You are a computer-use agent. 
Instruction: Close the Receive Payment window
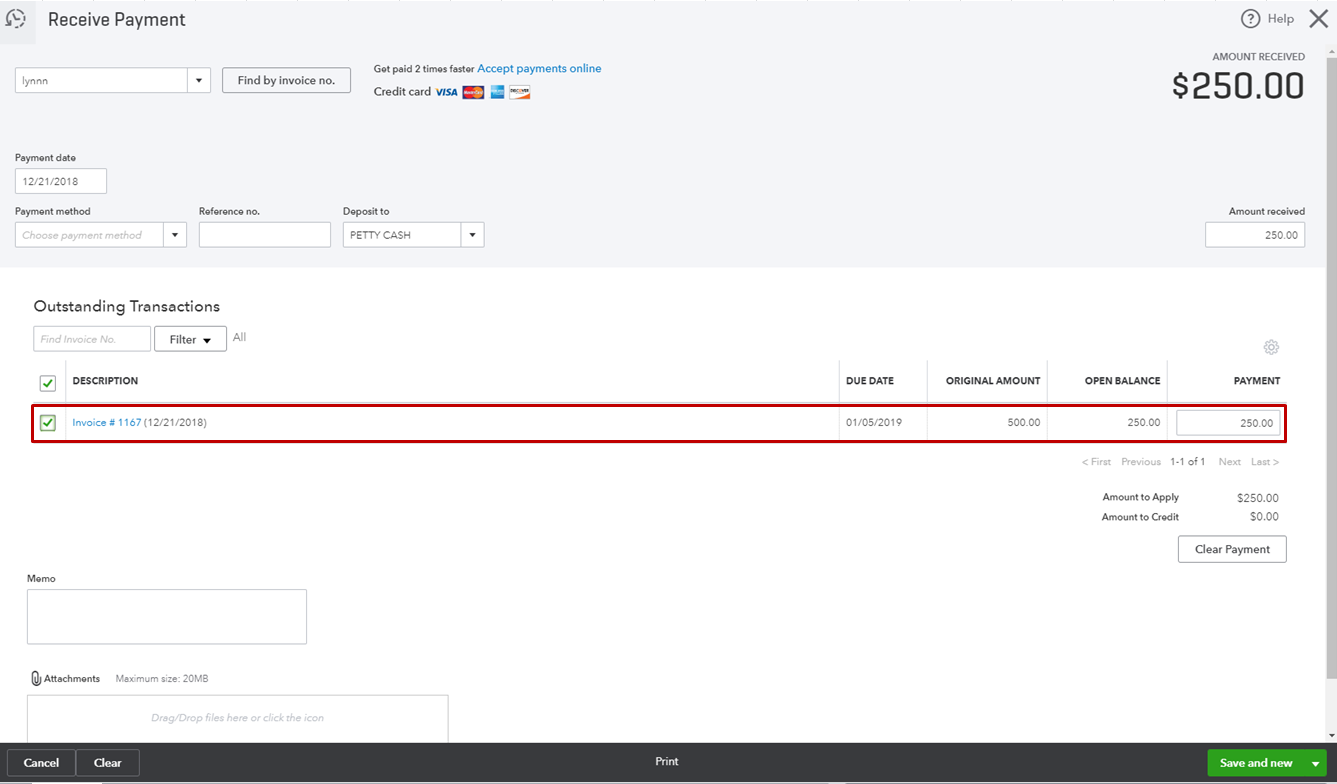pyautogui.click(x=1318, y=19)
